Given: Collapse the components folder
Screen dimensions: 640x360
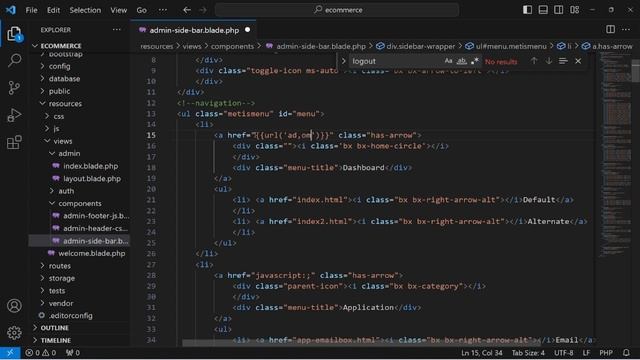Looking at the screenshot, I should (80, 203).
